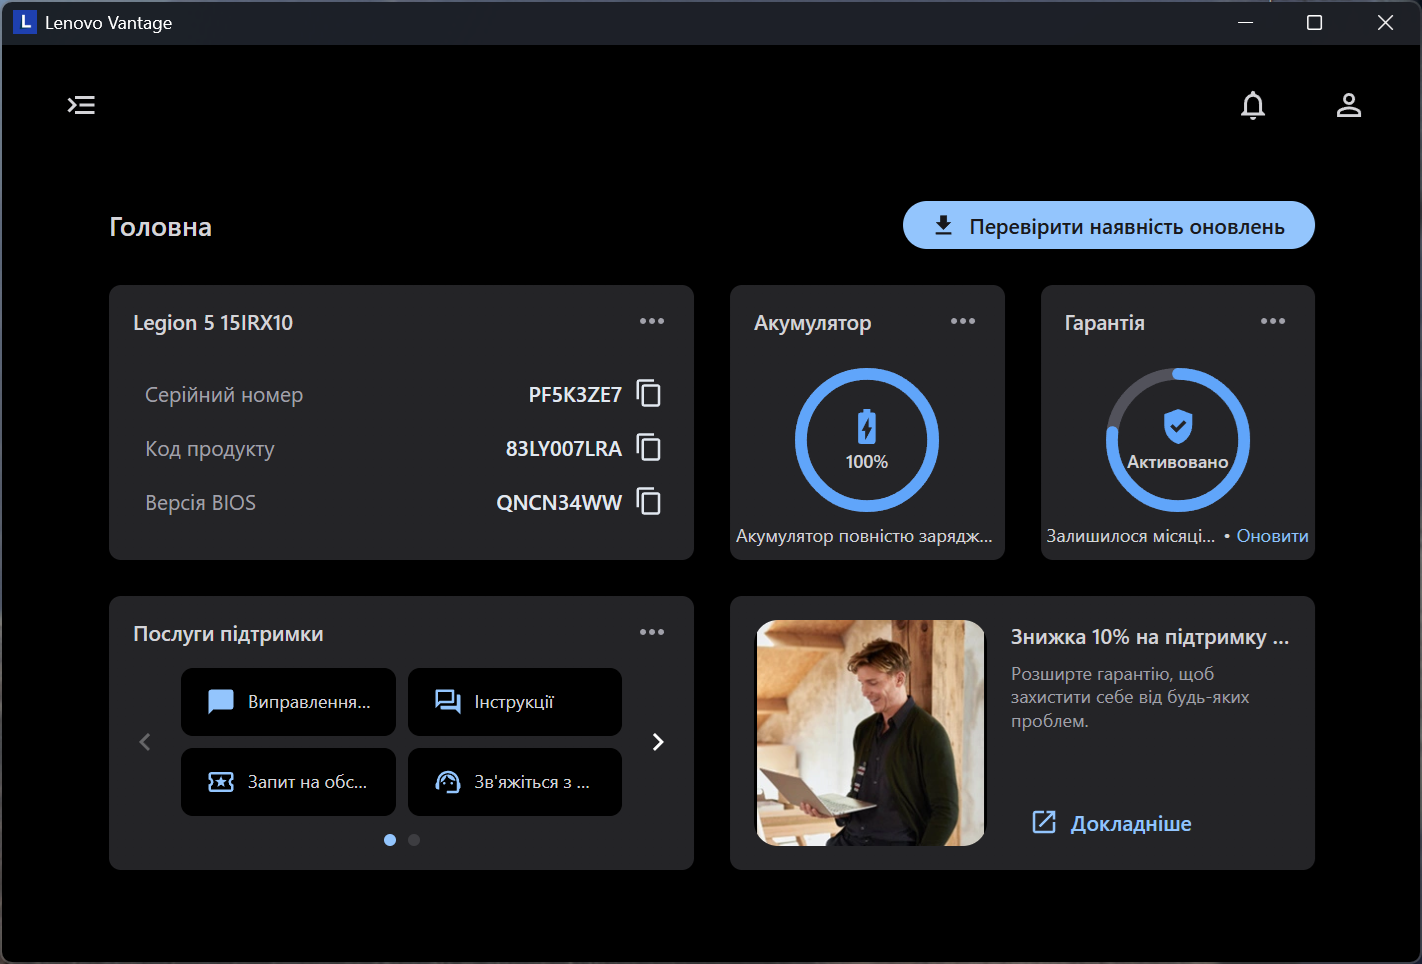This screenshot has width=1422, height=964.
Task: Click Перевірити наявність оновлень button
Action: point(1109,226)
